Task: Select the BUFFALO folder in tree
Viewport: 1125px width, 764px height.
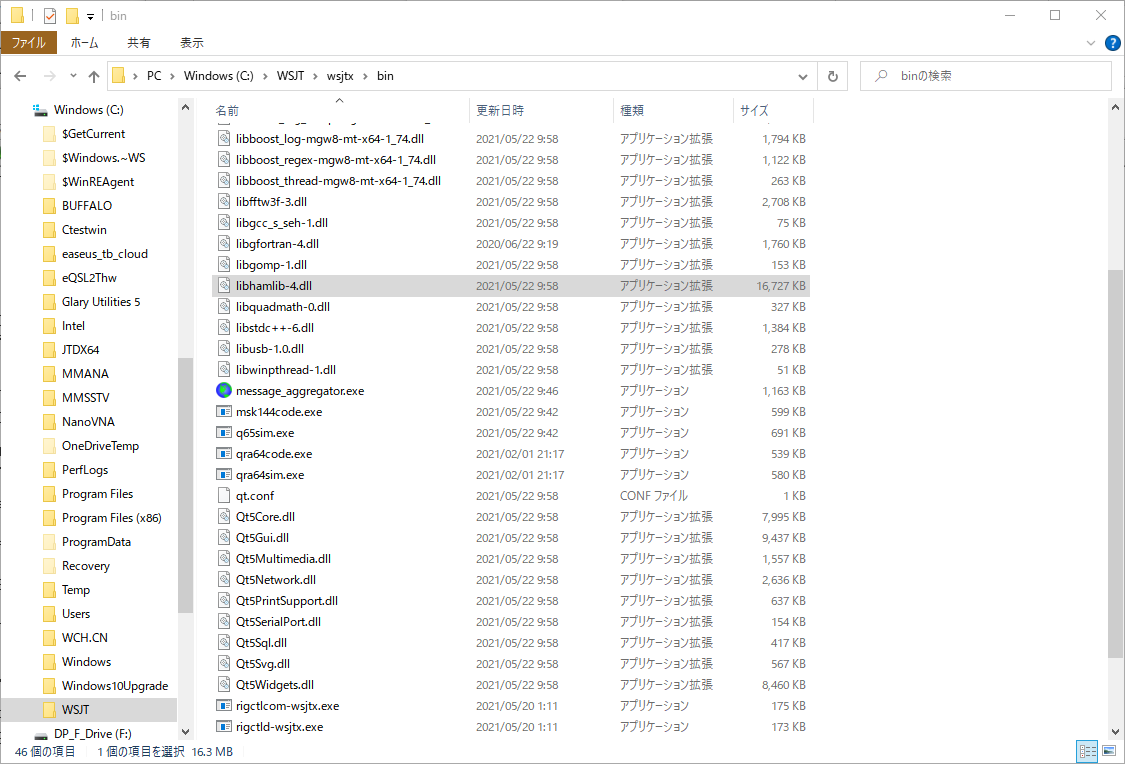Action: coord(87,206)
